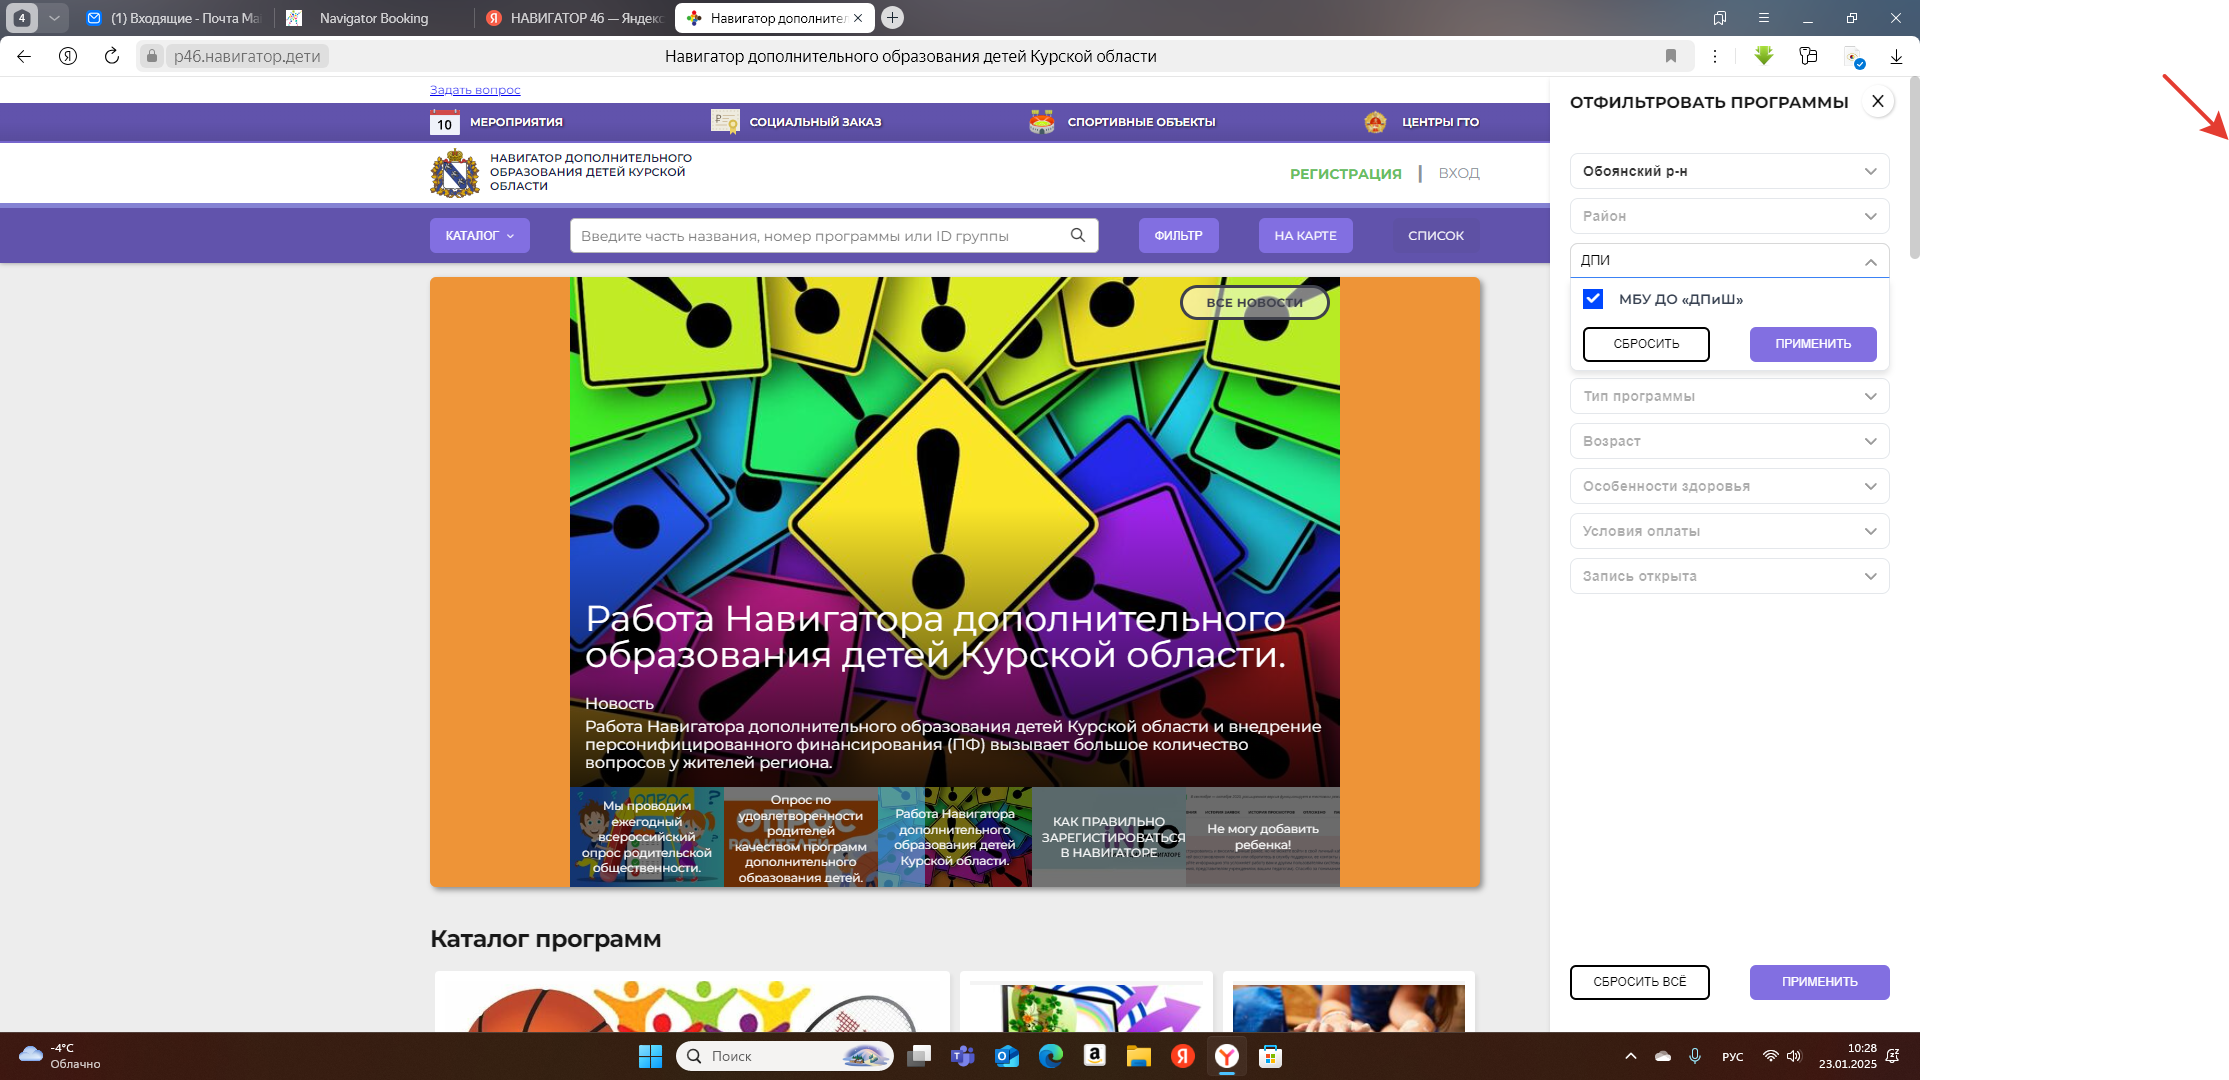2229x1080 pixels.
Task: Open the volume control in system tray
Action: coord(1794,1056)
